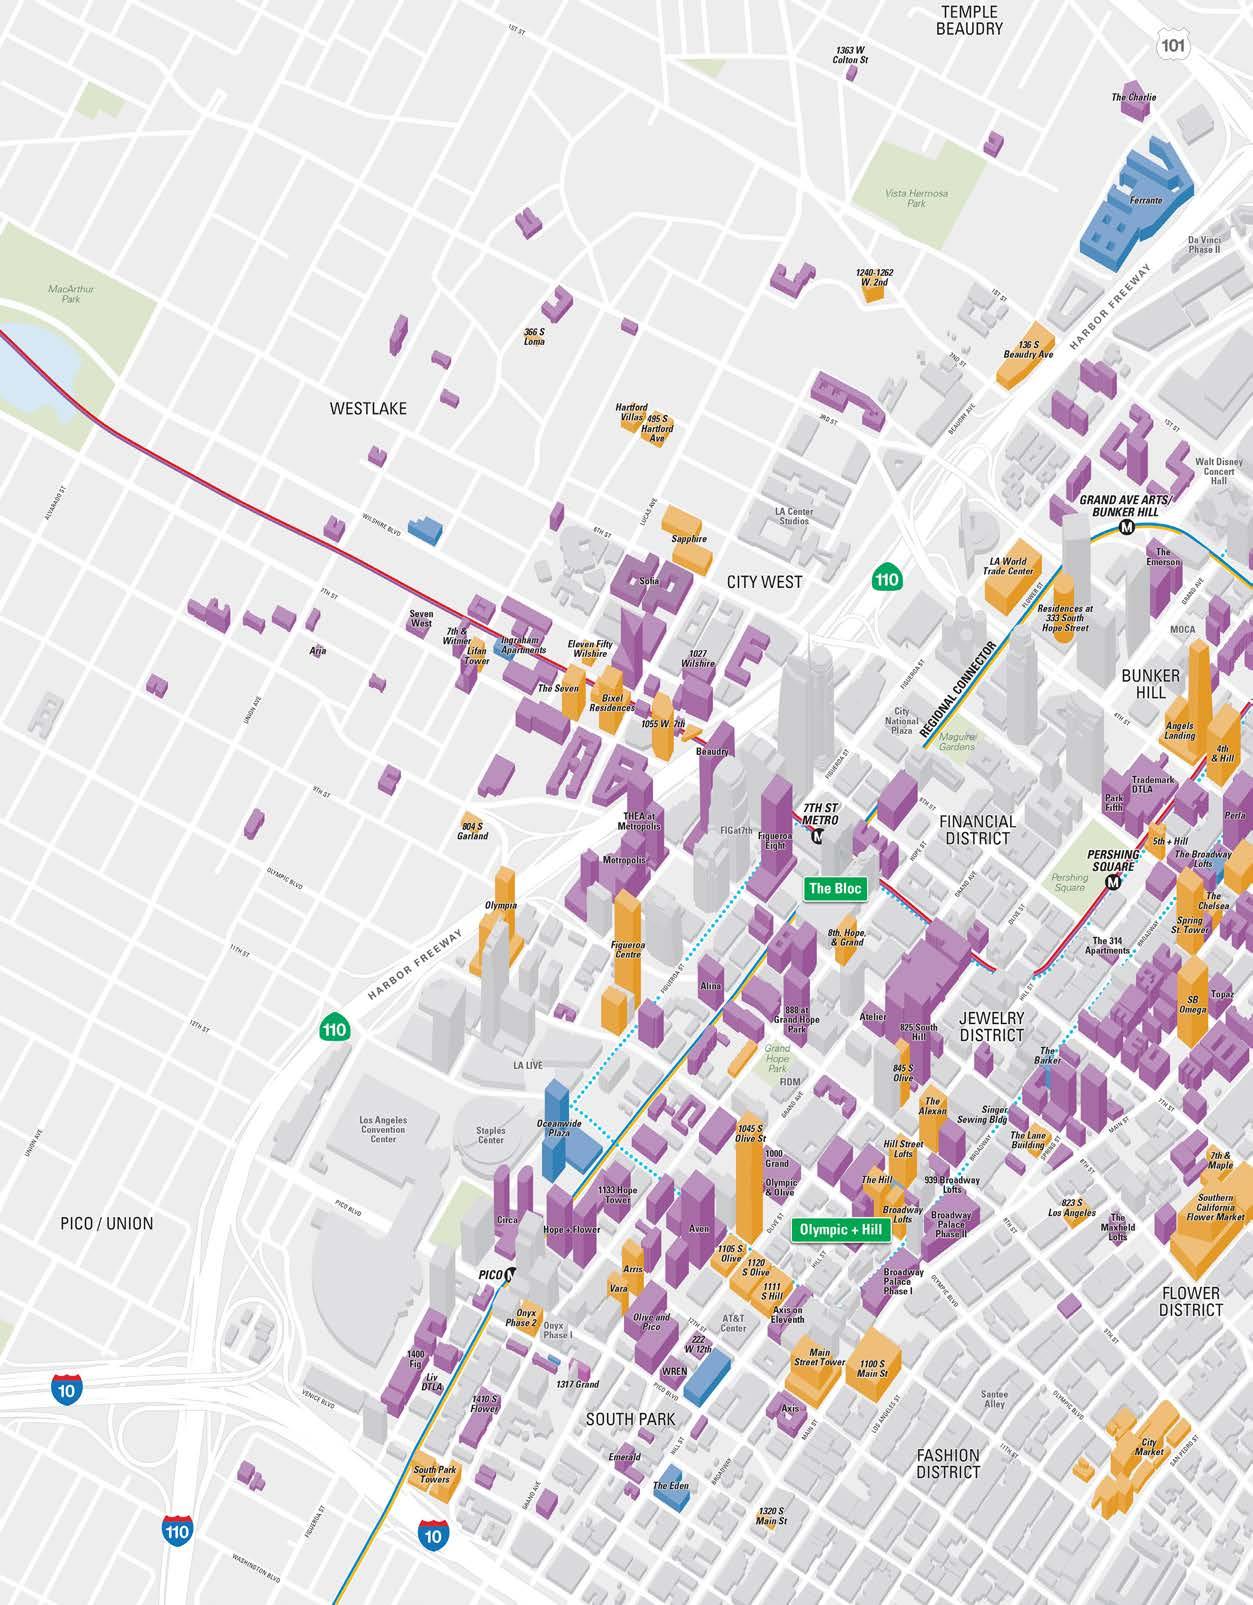This screenshot has width=1253, height=1605.
Task: Select The Charlie building label
Action: (1134, 97)
